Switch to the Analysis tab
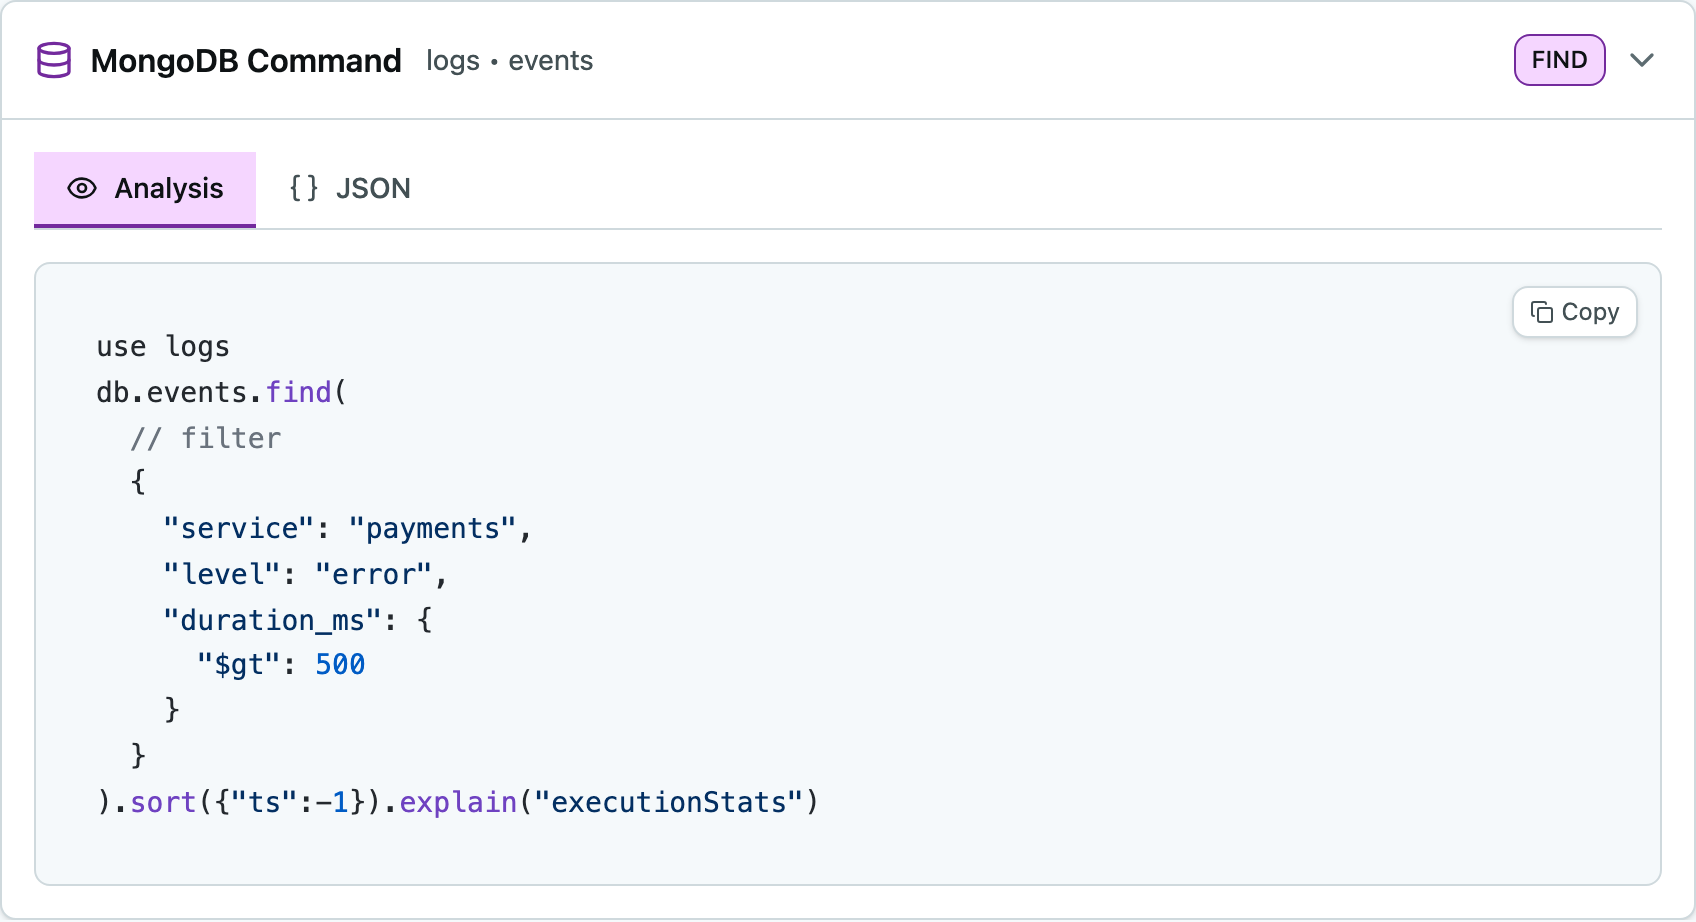Screen dimensions: 1696x922 point(145,189)
